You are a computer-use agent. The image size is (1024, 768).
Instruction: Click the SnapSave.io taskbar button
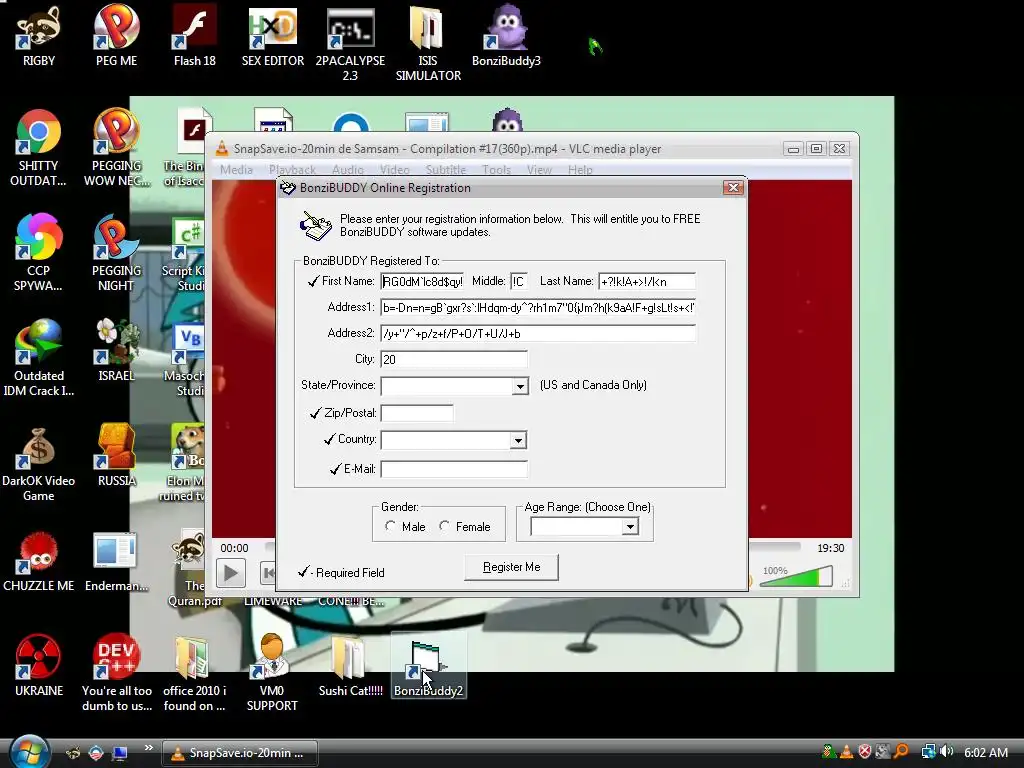point(240,753)
